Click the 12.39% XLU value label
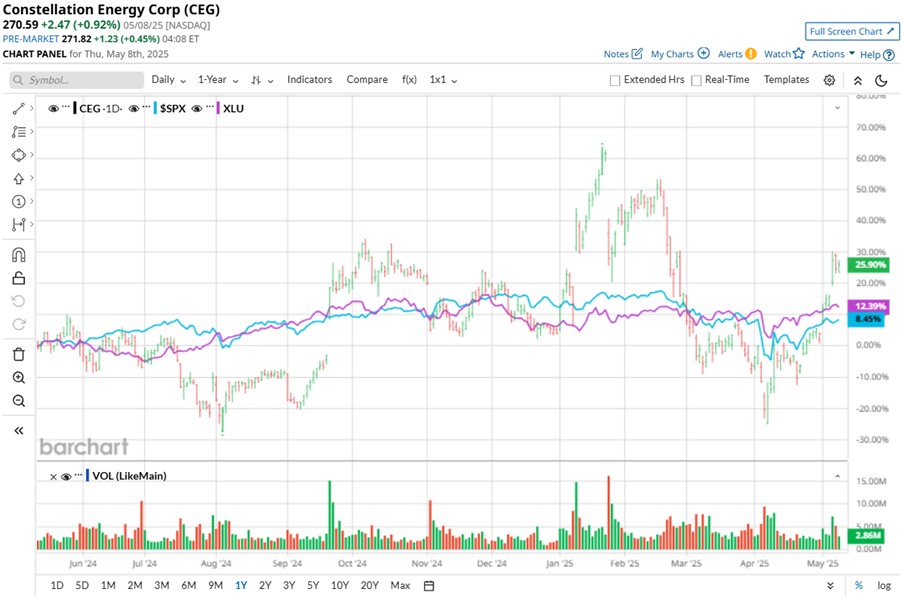Viewport: 903px width, 598px height. click(x=868, y=306)
